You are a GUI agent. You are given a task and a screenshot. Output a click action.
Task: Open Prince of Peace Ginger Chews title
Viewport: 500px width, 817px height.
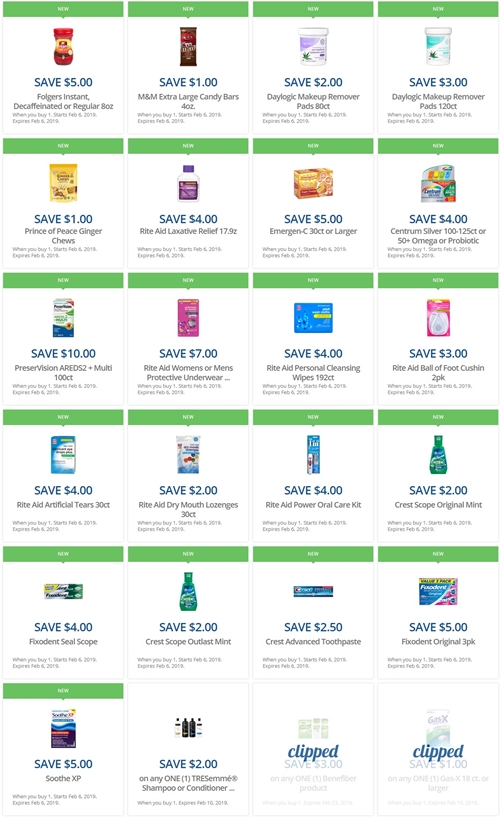(63, 236)
